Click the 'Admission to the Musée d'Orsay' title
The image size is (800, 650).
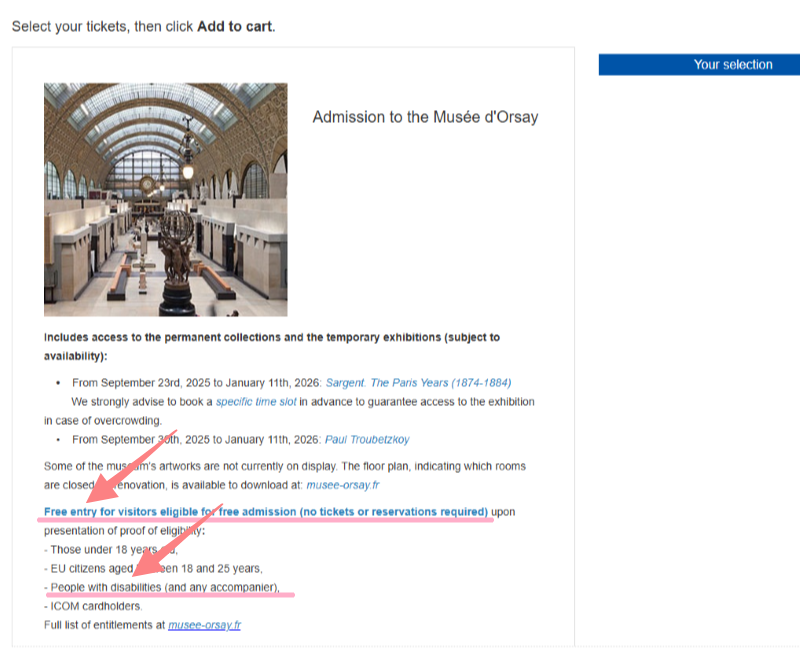(x=425, y=117)
